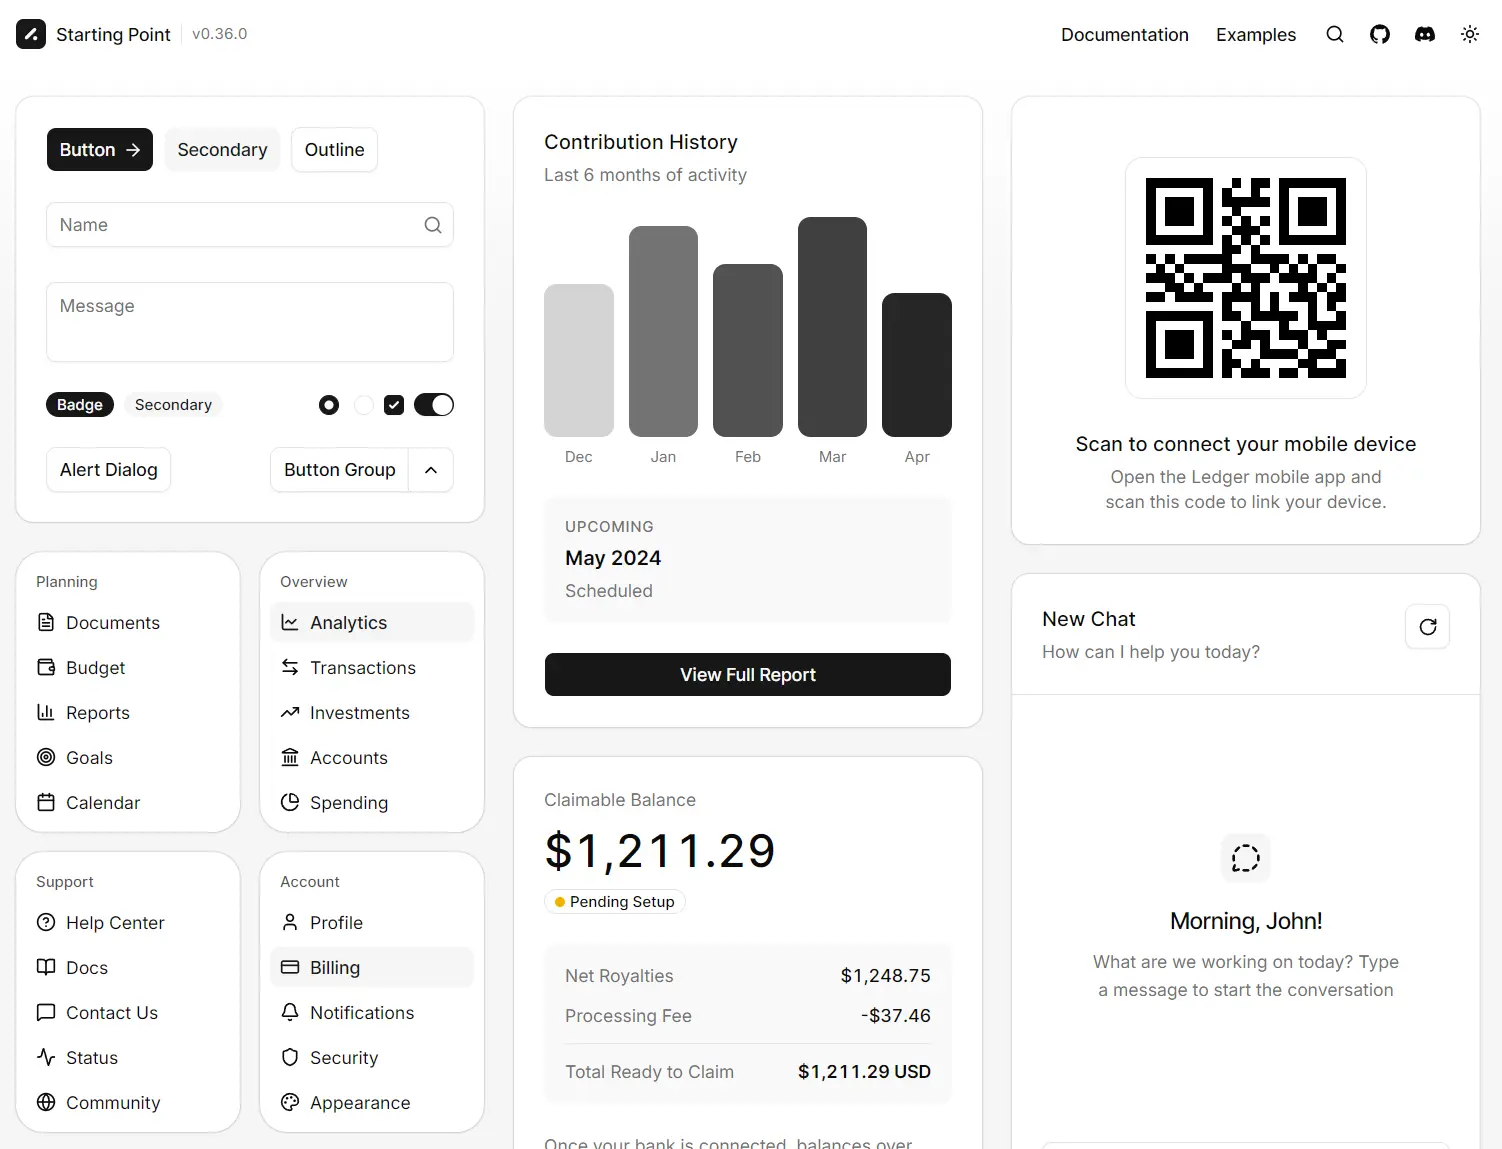
Task: Click the QR code image
Action: [1246, 278]
